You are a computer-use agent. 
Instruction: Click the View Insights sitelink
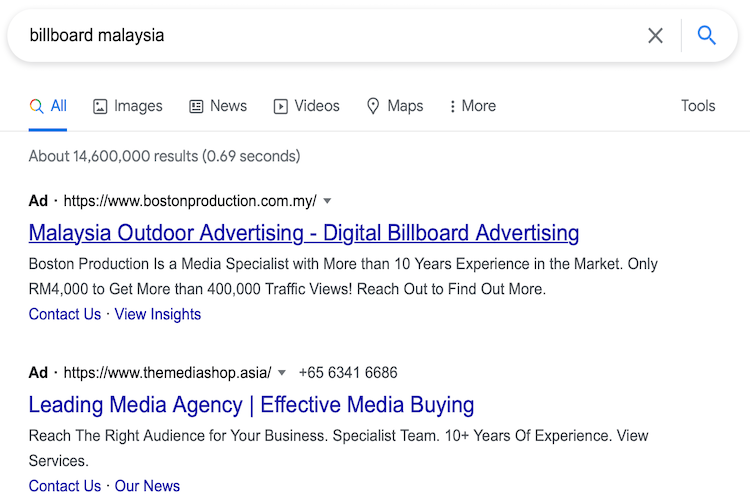pyautogui.click(x=158, y=314)
